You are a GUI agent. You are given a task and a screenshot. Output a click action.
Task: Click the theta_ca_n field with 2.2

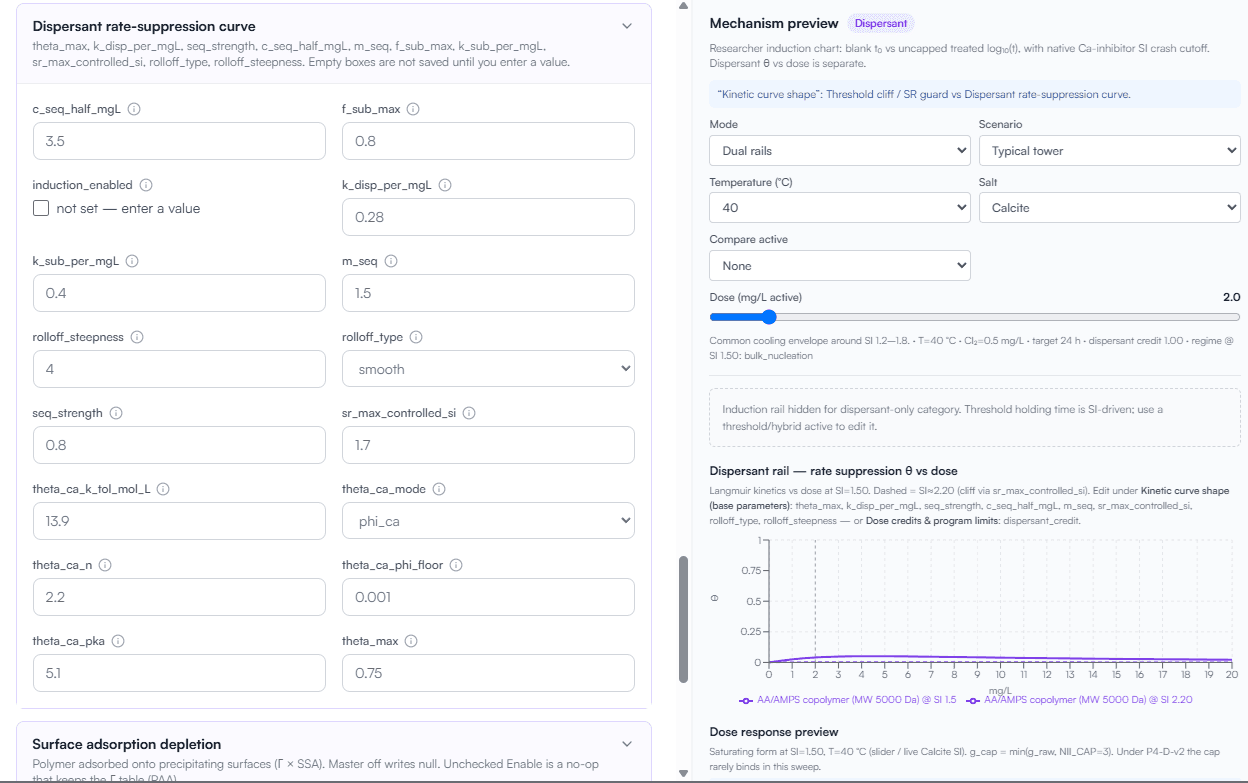click(179, 597)
